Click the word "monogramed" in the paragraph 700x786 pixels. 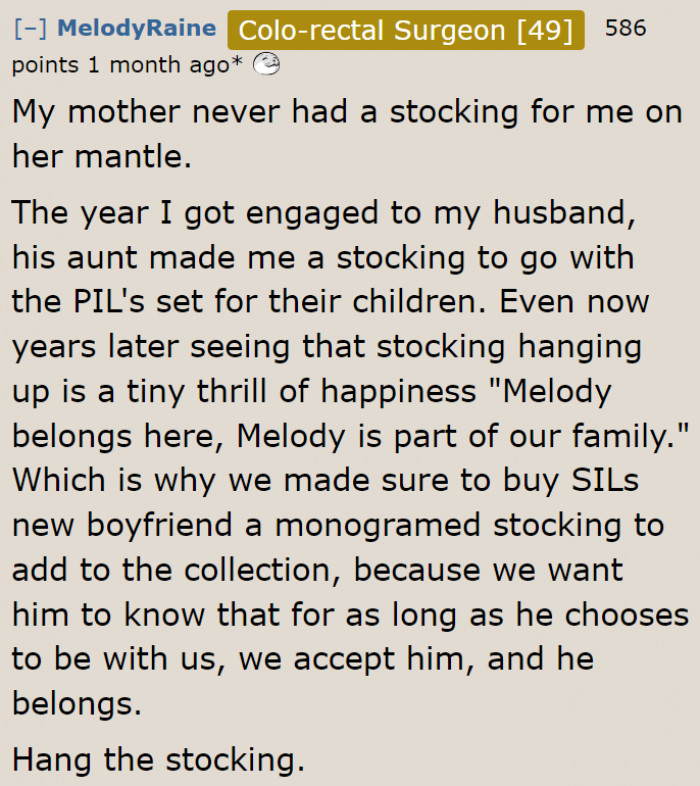point(378,525)
